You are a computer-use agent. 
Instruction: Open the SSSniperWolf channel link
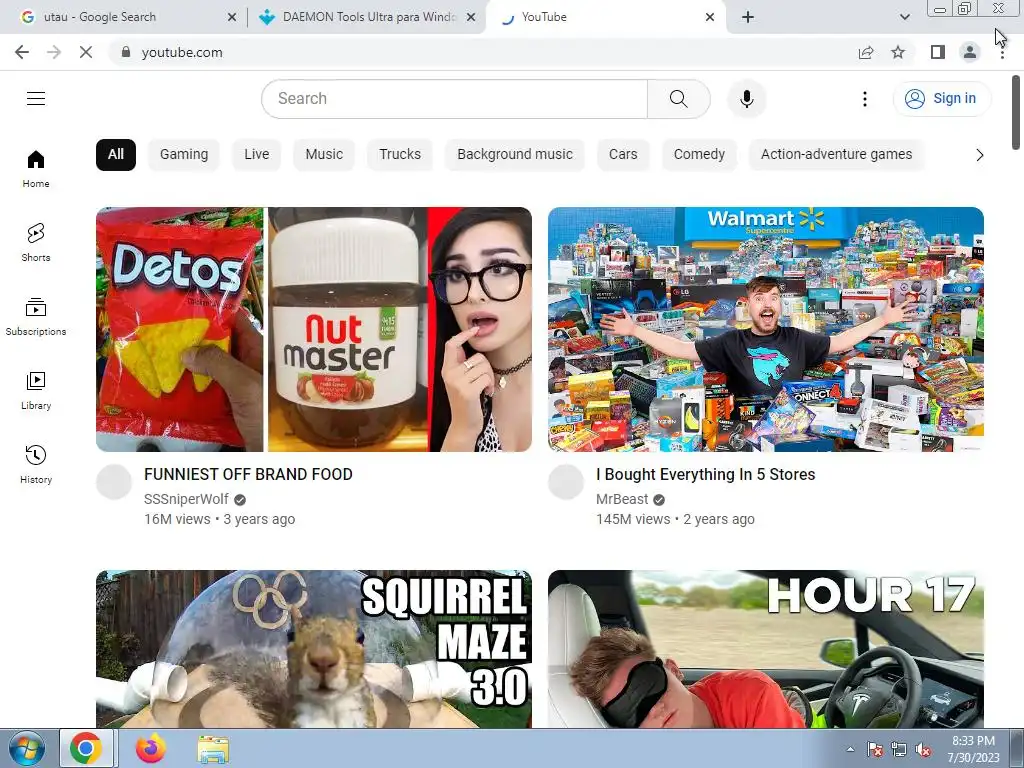(186, 500)
